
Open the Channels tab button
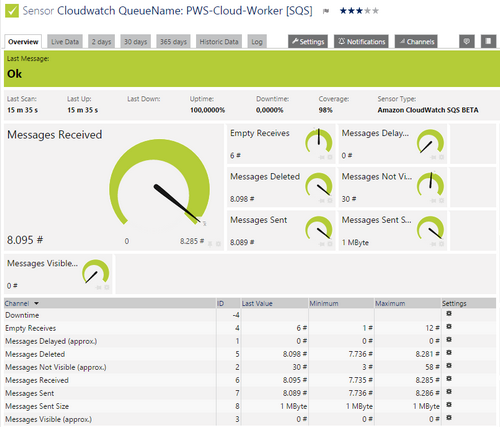pyautogui.click(x=416, y=41)
